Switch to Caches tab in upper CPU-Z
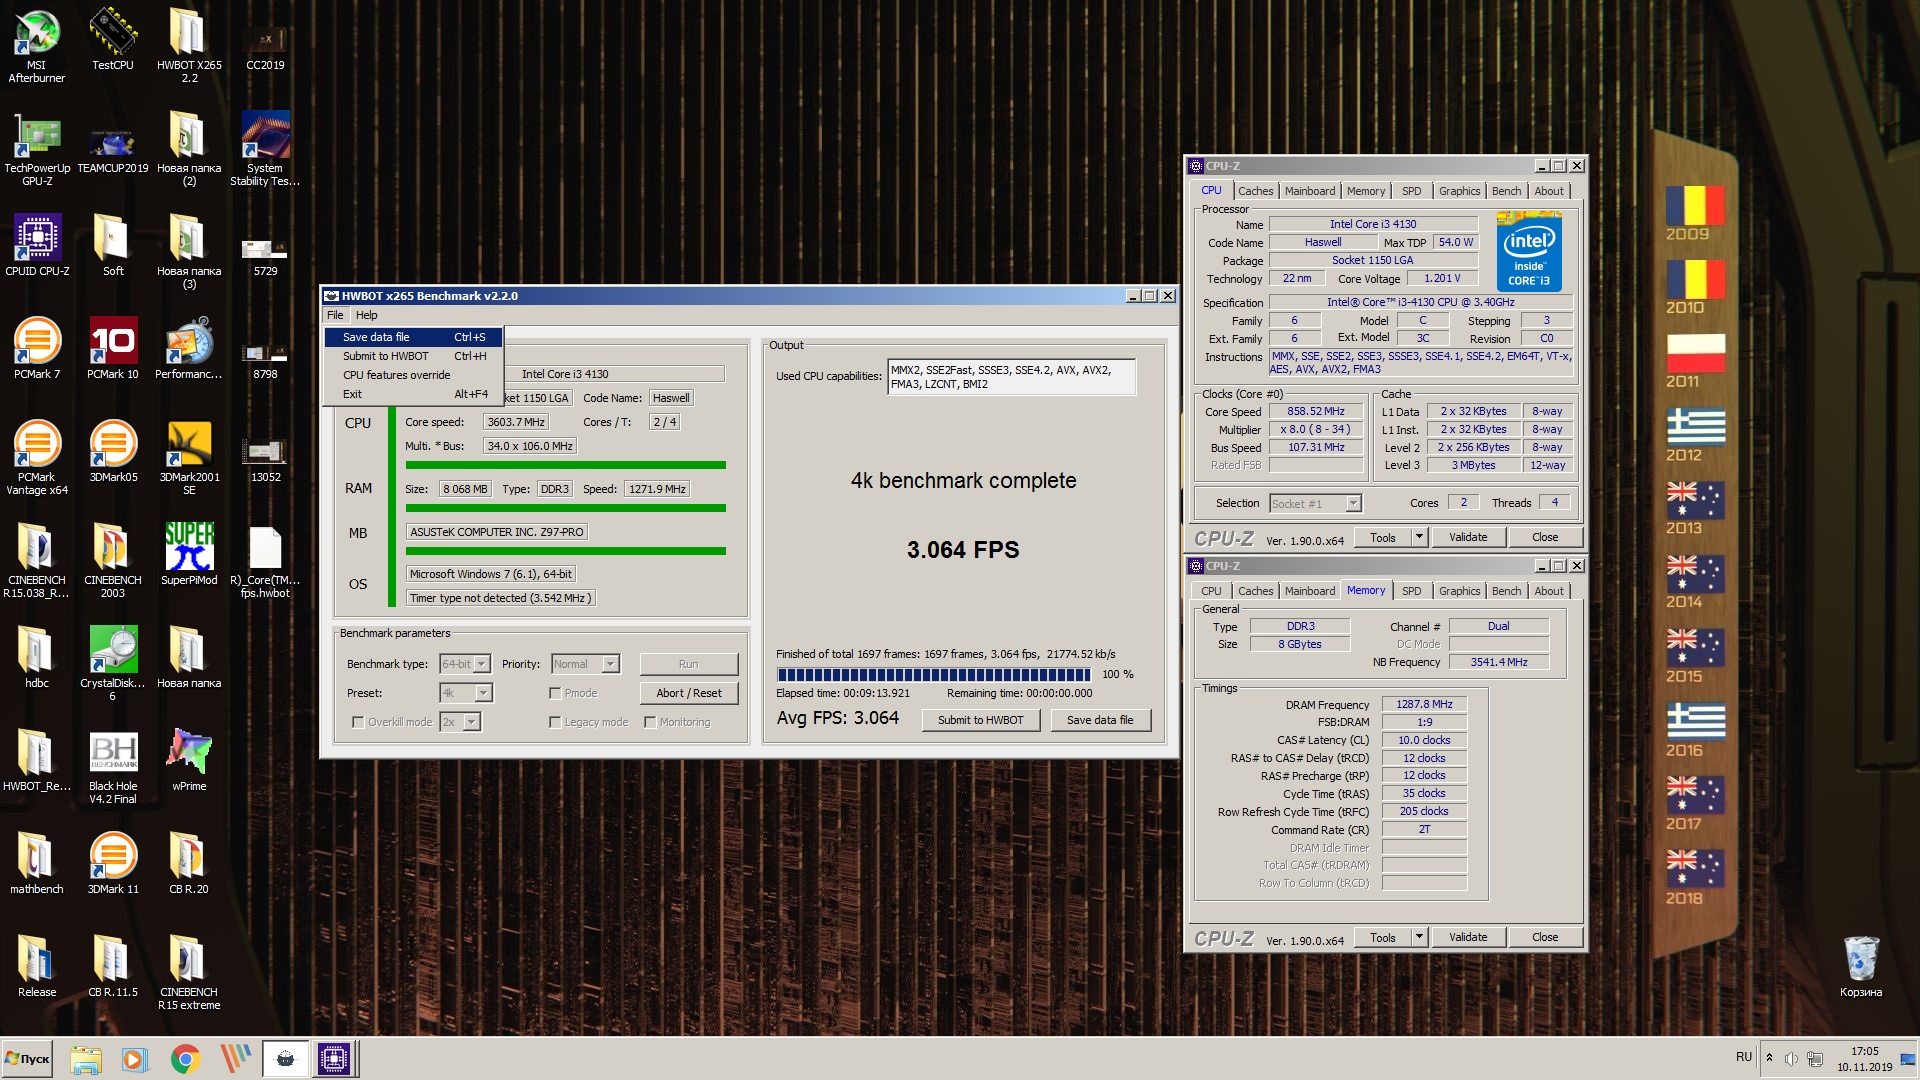1920x1080 pixels. pyautogui.click(x=1255, y=191)
